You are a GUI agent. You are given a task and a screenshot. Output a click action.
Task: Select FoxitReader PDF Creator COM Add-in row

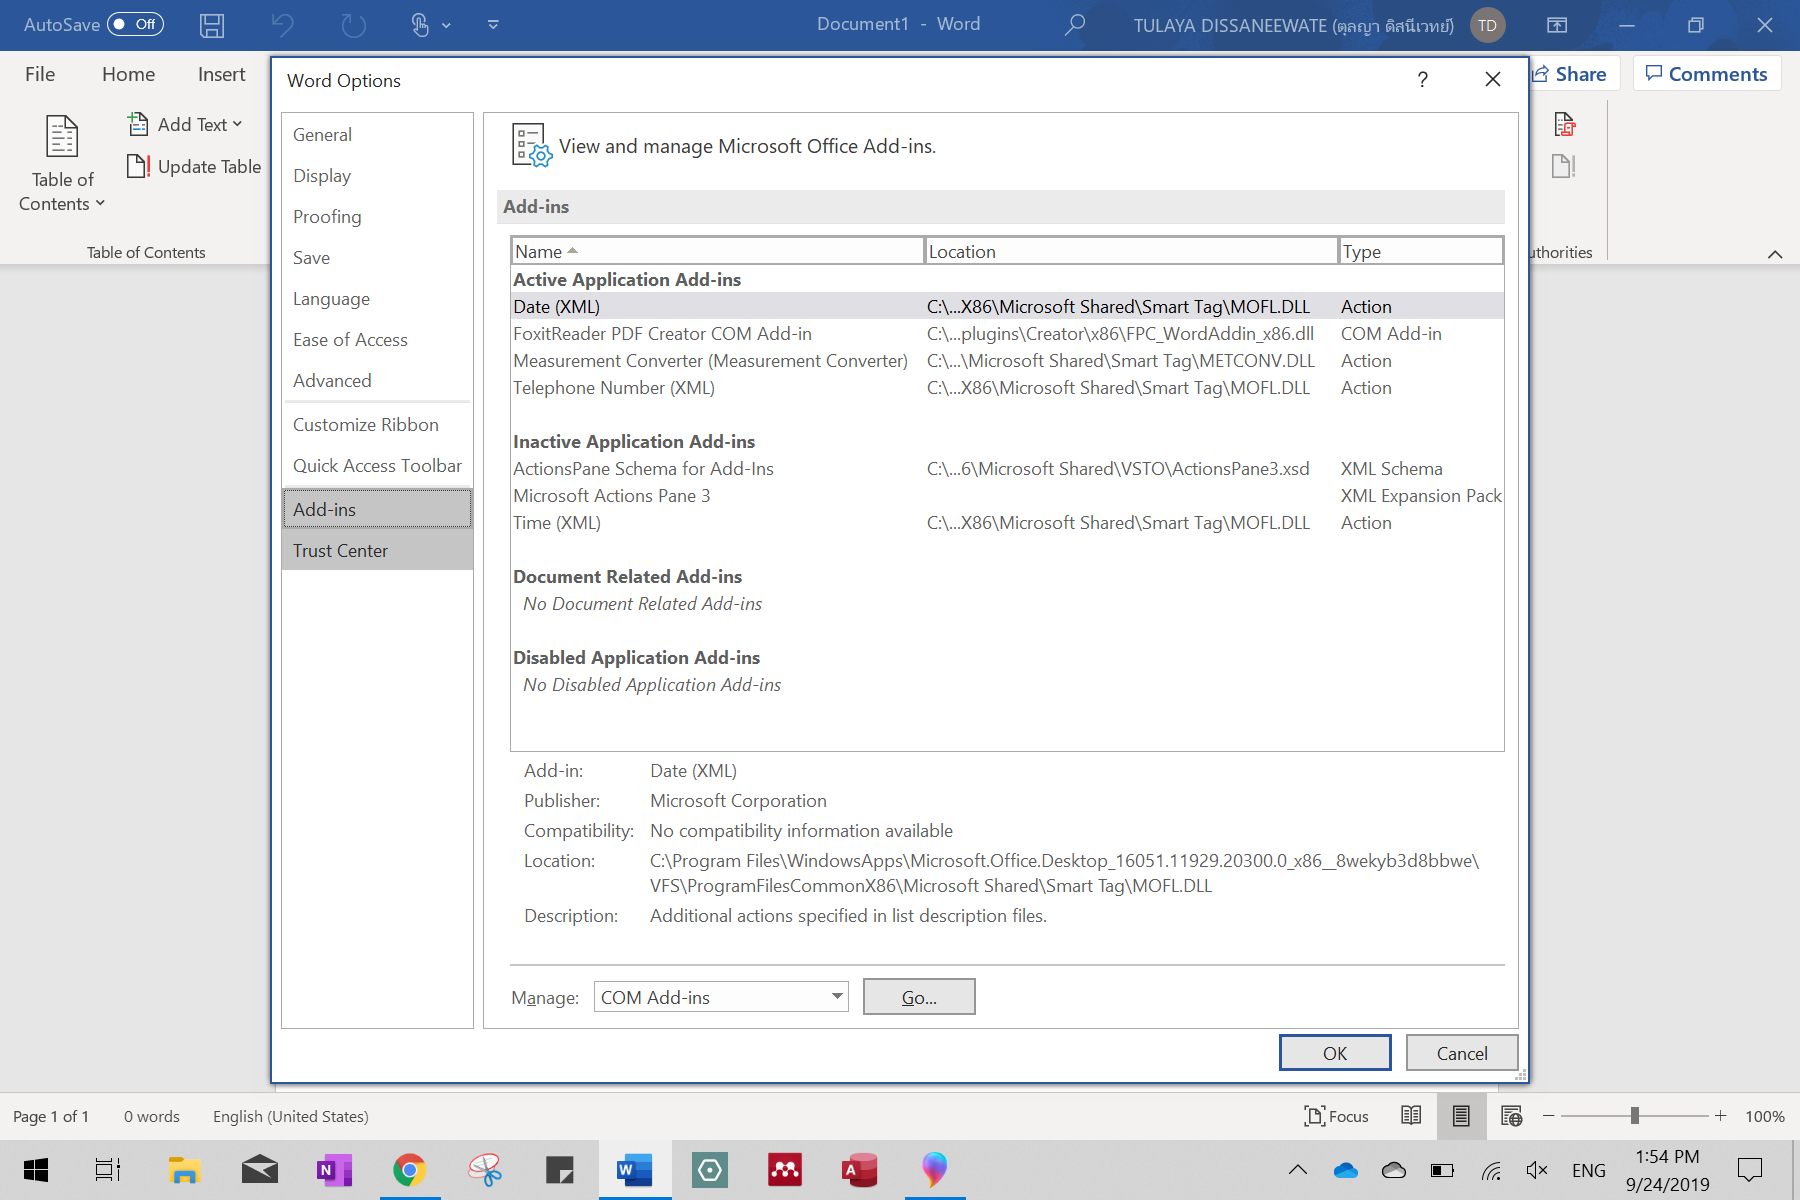(1007, 334)
